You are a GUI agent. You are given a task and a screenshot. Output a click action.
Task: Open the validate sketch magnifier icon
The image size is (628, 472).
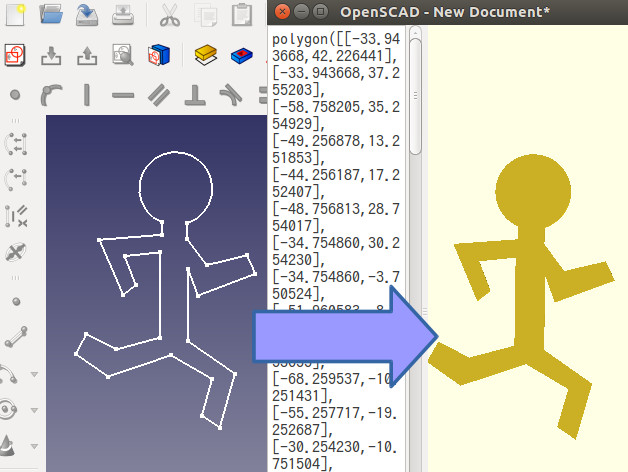click(123, 55)
